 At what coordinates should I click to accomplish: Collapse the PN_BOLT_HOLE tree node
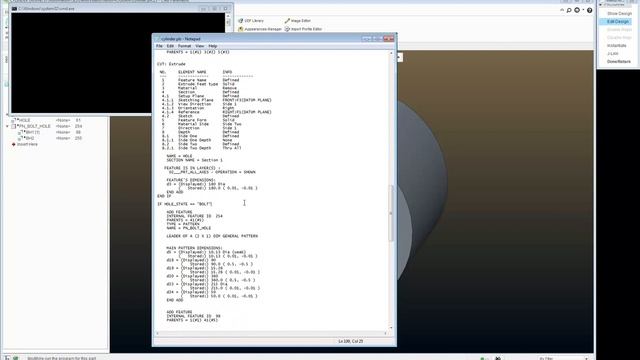(x=7, y=127)
